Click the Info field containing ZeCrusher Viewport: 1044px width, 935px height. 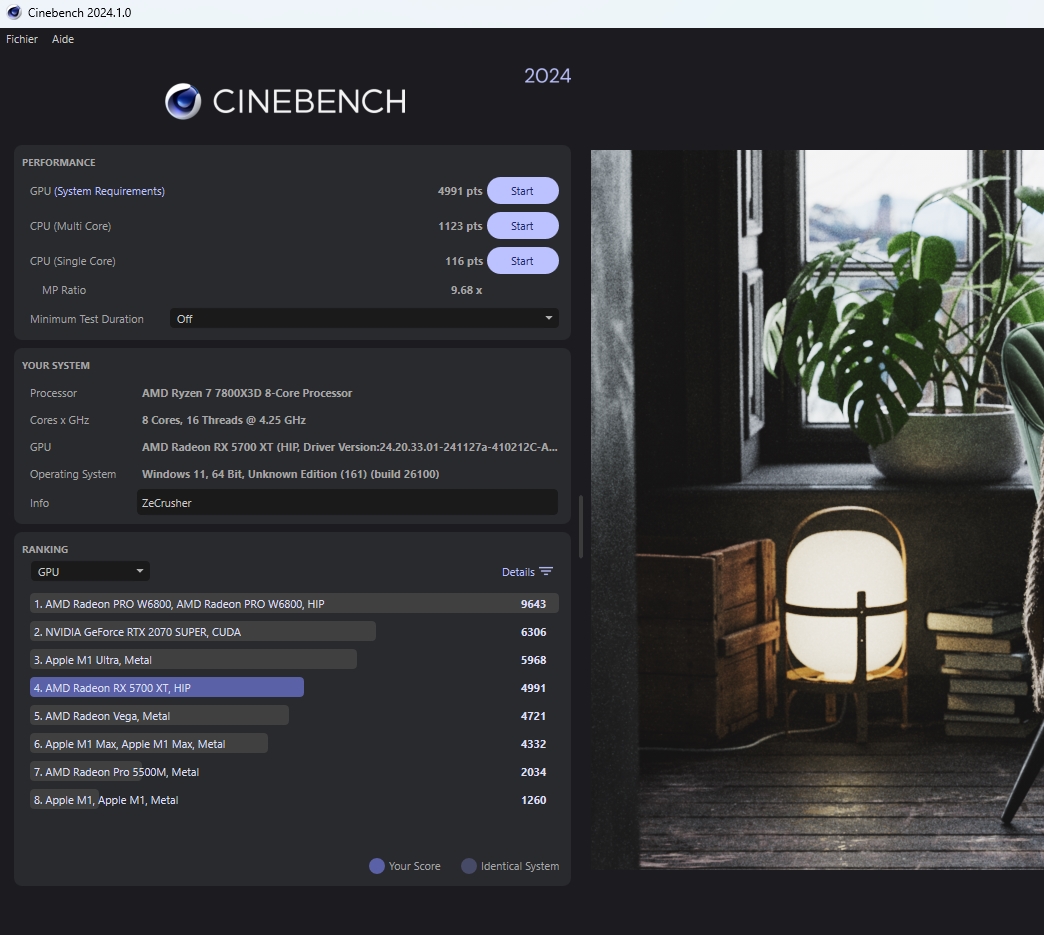point(347,503)
